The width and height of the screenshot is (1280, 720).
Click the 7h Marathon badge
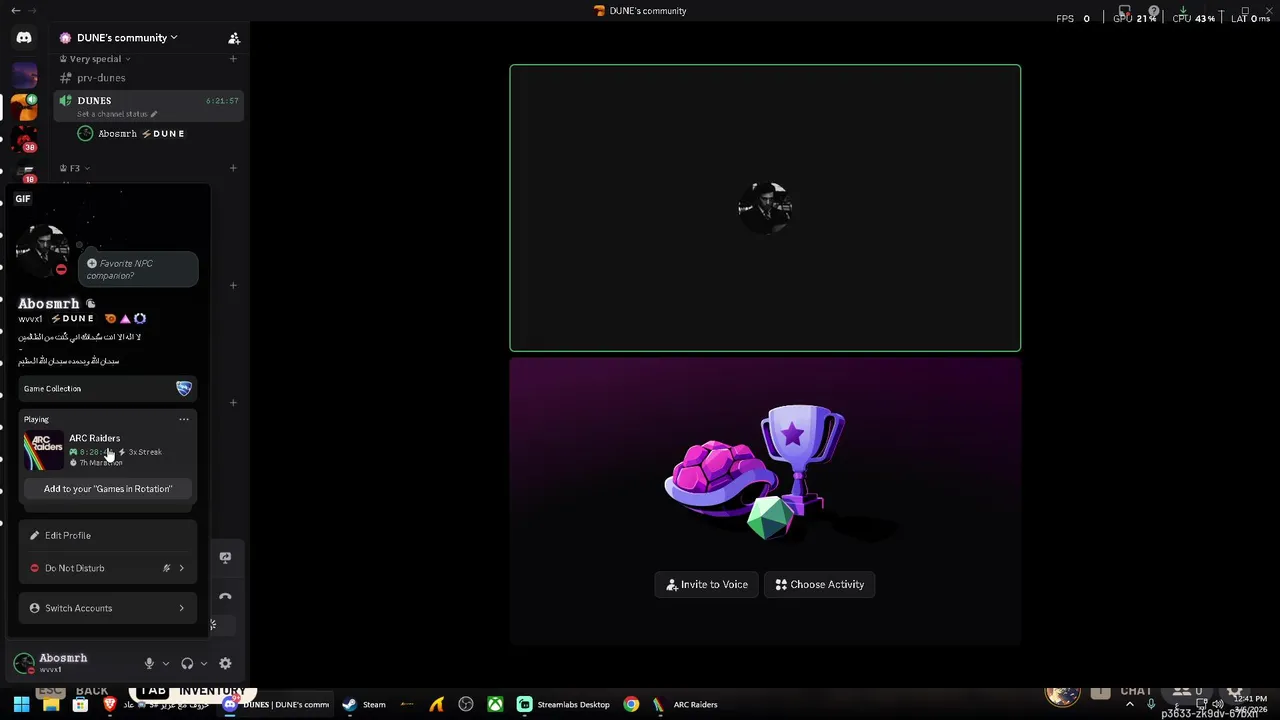97,463
